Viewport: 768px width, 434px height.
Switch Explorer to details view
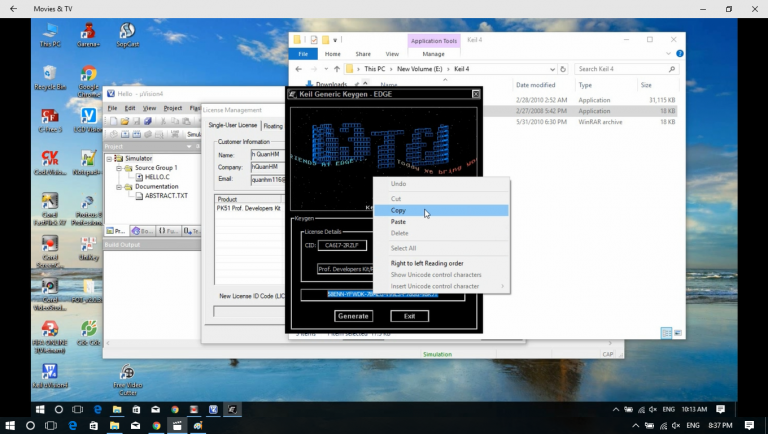[665, 333]
